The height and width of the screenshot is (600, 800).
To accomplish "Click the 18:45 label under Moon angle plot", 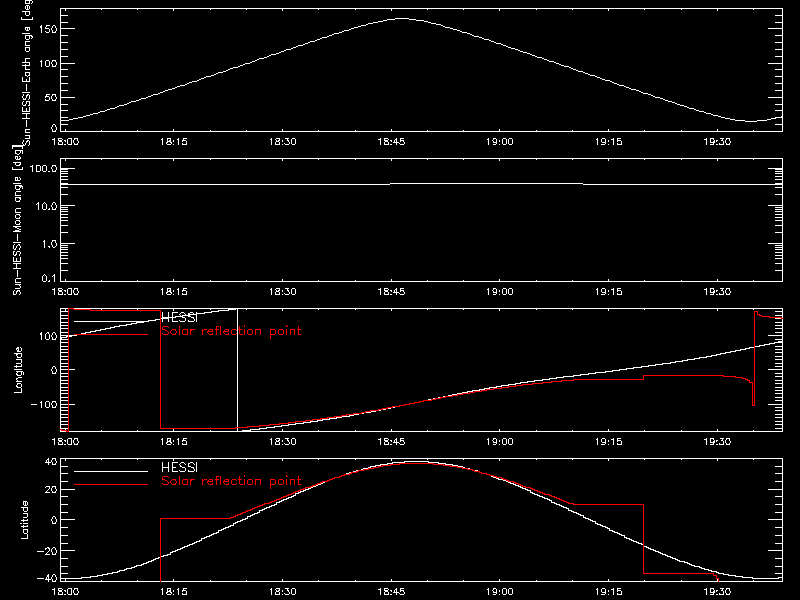I will (x=391, y=292).
